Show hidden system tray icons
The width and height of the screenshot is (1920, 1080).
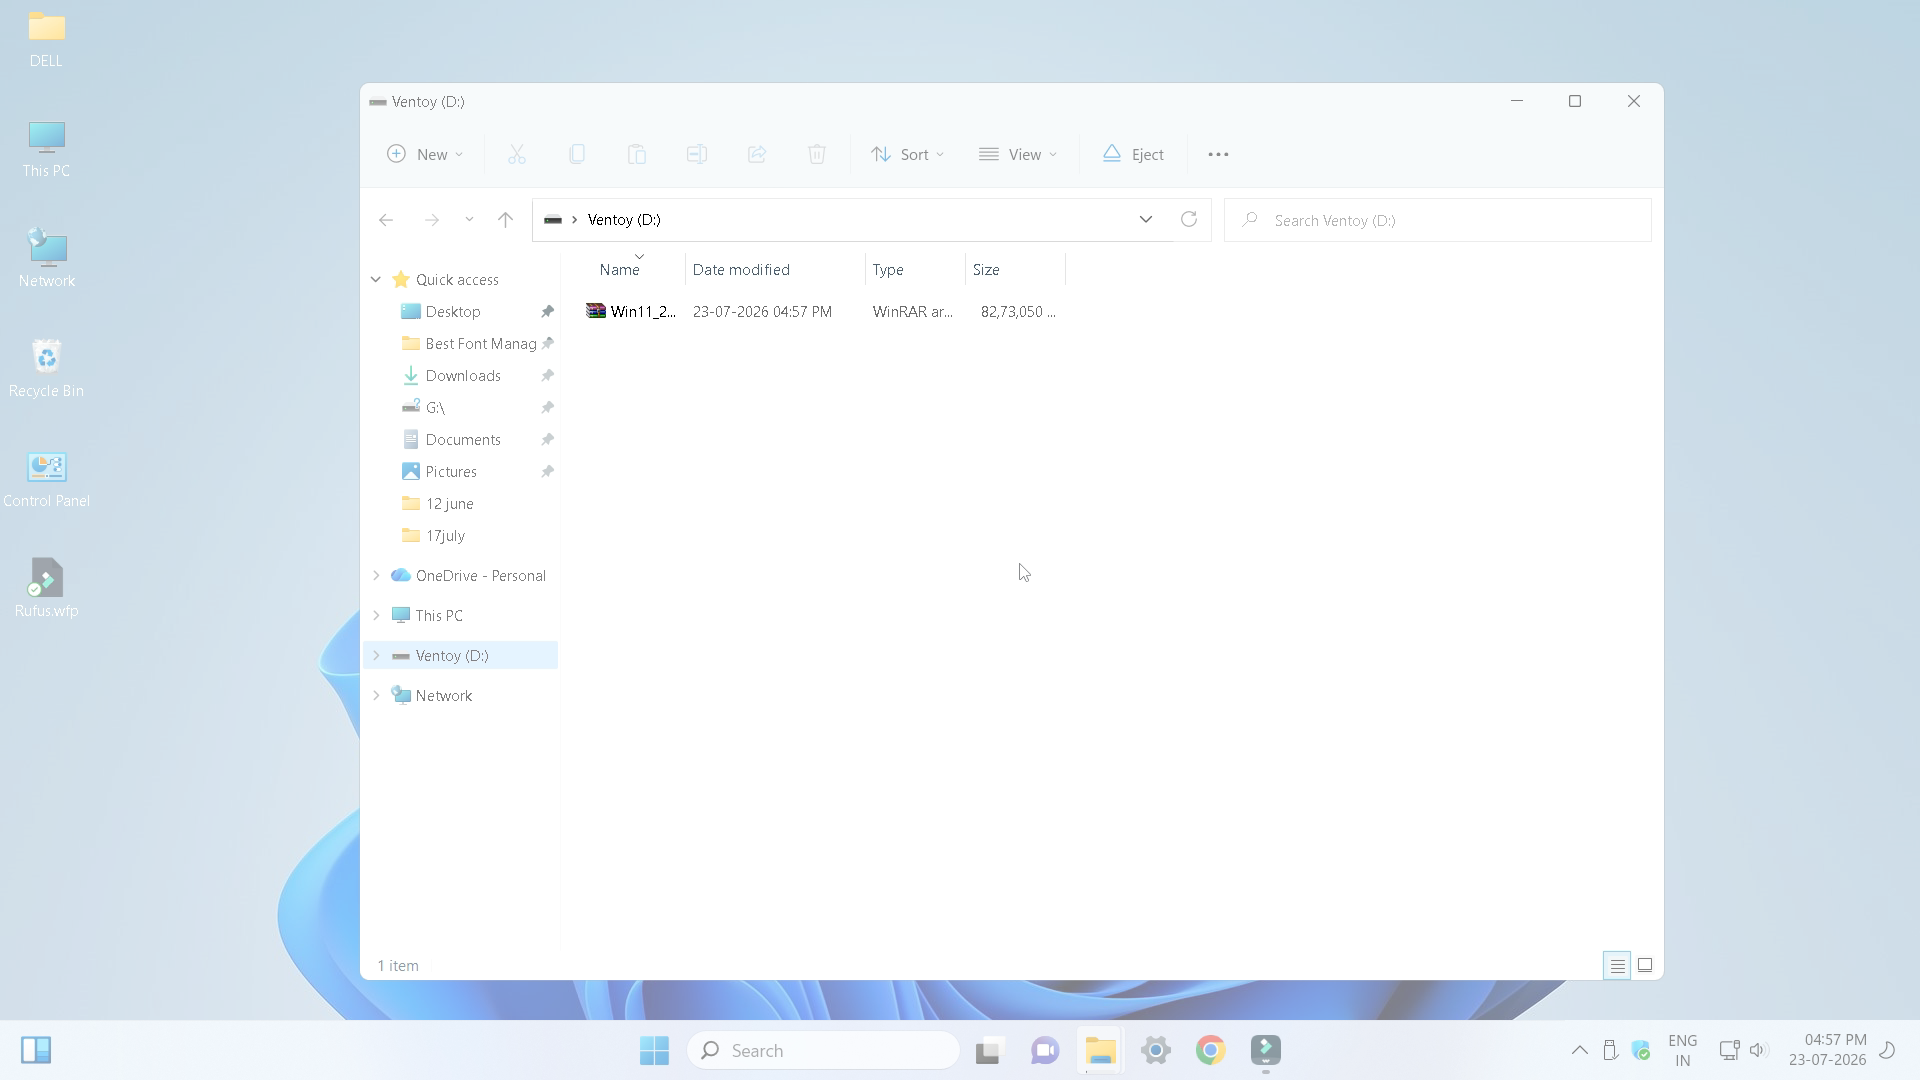1580,1051
